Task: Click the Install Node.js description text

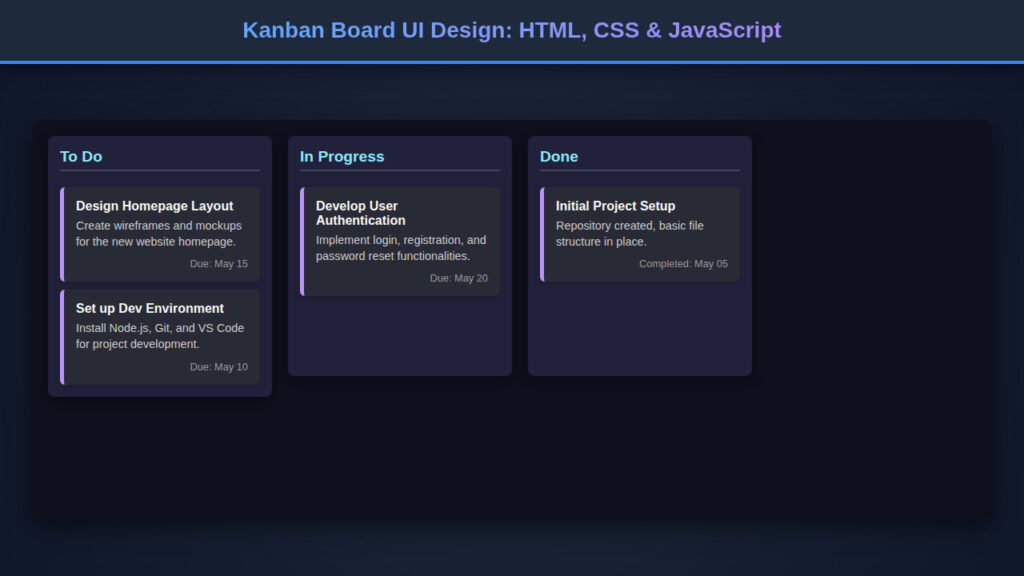Action: click(156, 335)
